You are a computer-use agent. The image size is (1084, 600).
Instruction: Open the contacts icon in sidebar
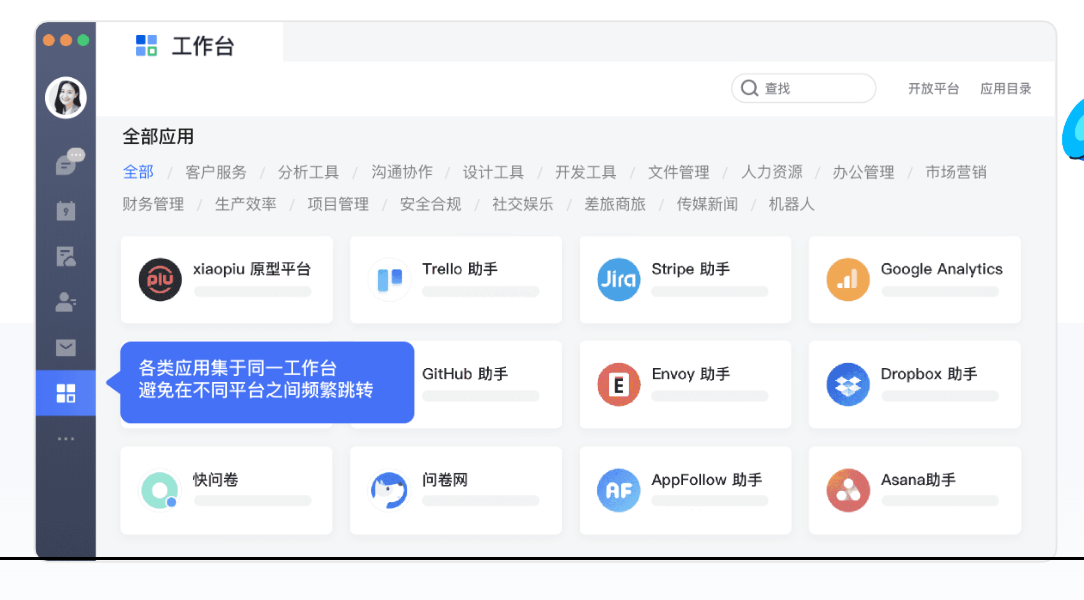[66, 302]
